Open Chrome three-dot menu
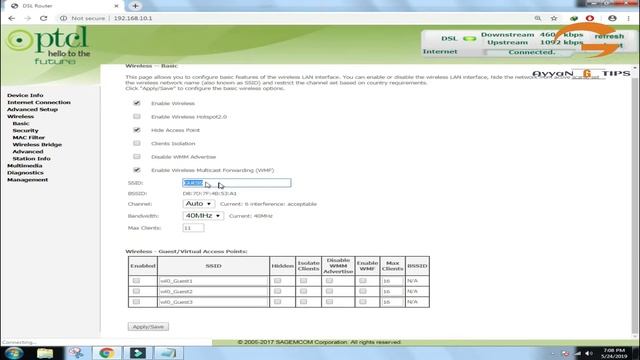The width and height of the screenshot is (640, 360). pyautogui.click(x=629, y=18)
